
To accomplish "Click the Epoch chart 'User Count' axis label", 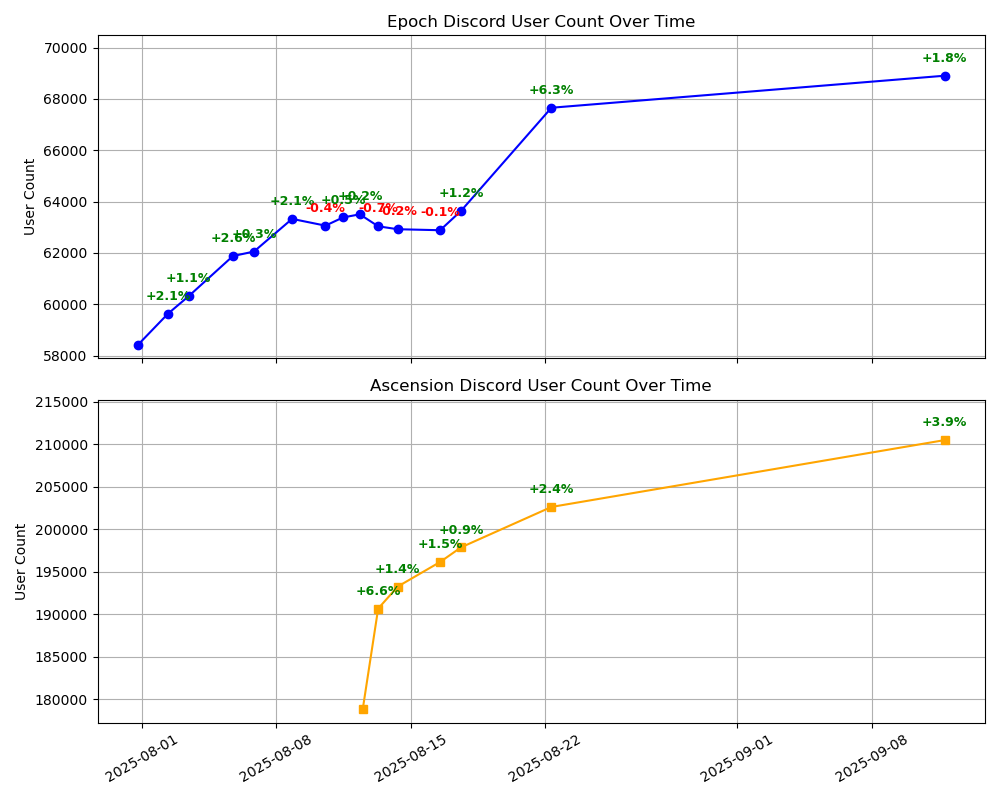I will coord(29,197).
